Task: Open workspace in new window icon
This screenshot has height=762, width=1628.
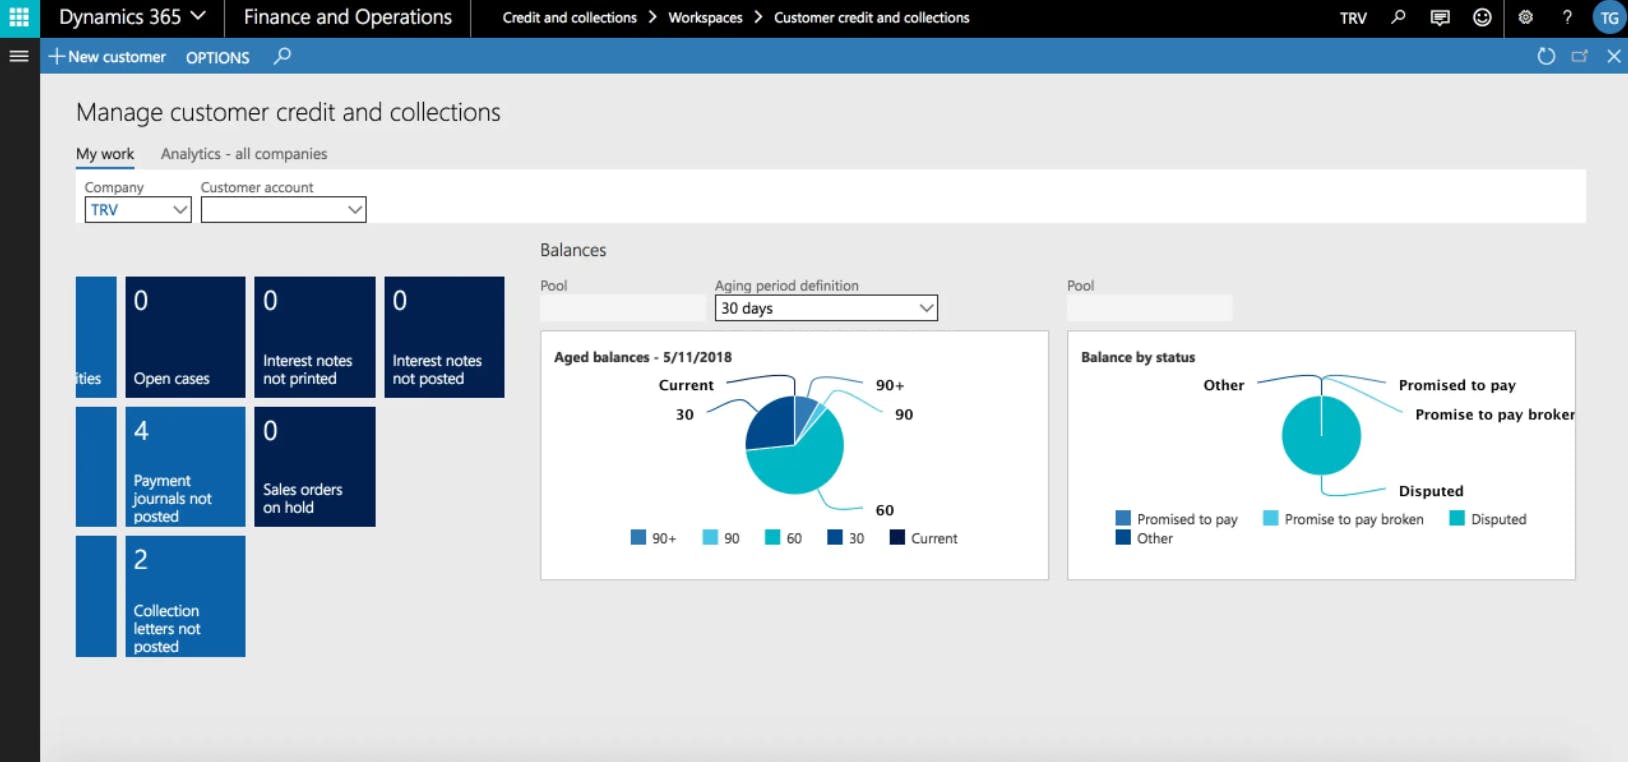Action: 1580,56
